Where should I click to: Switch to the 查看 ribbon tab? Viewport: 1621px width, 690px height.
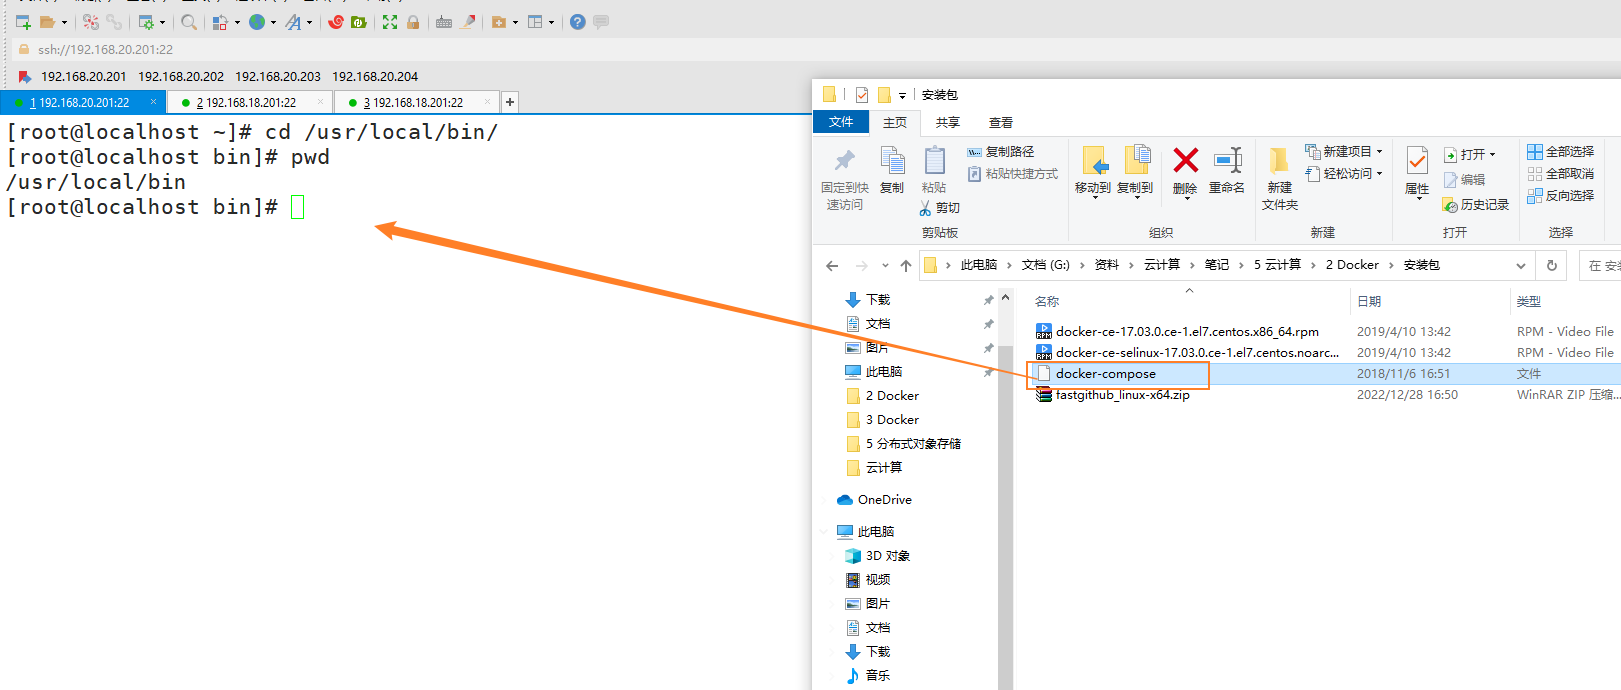[x=1000, y=122]
